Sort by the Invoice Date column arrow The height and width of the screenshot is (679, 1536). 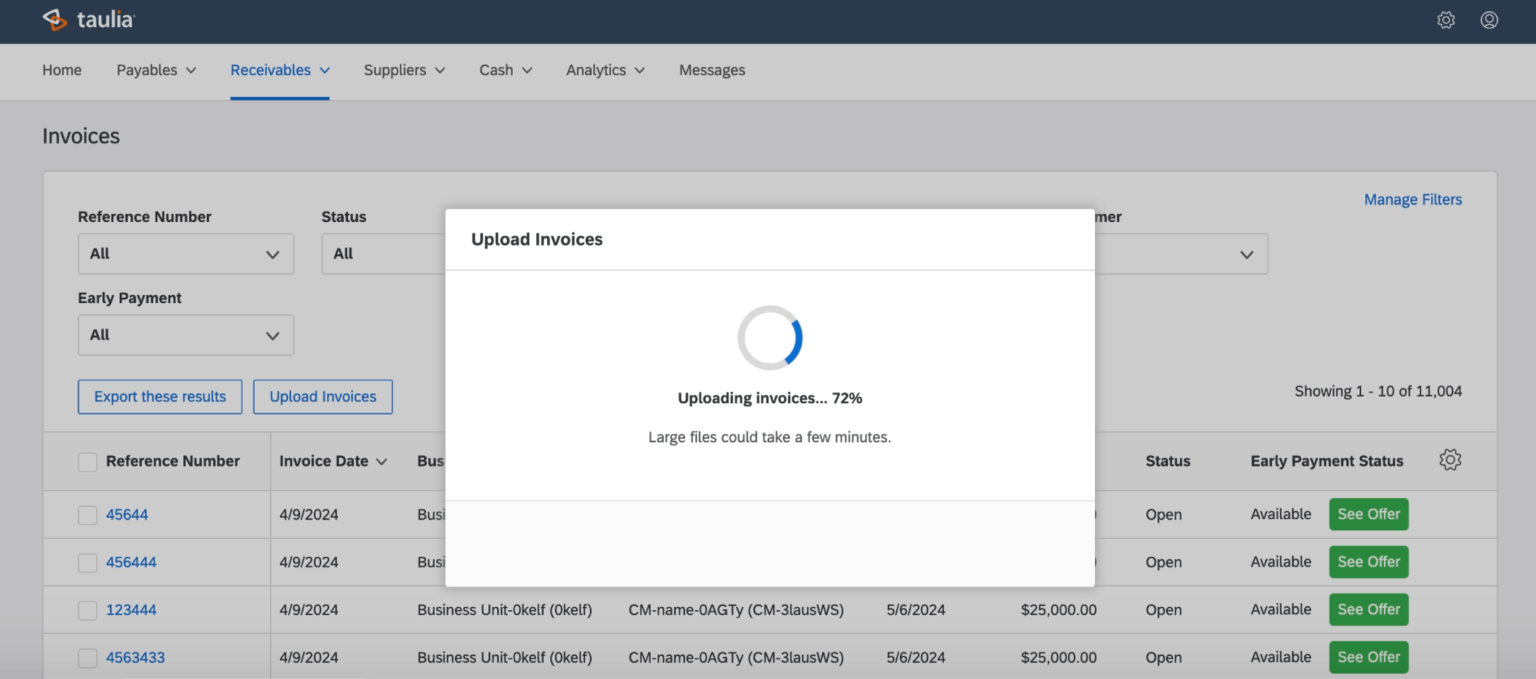381,462
